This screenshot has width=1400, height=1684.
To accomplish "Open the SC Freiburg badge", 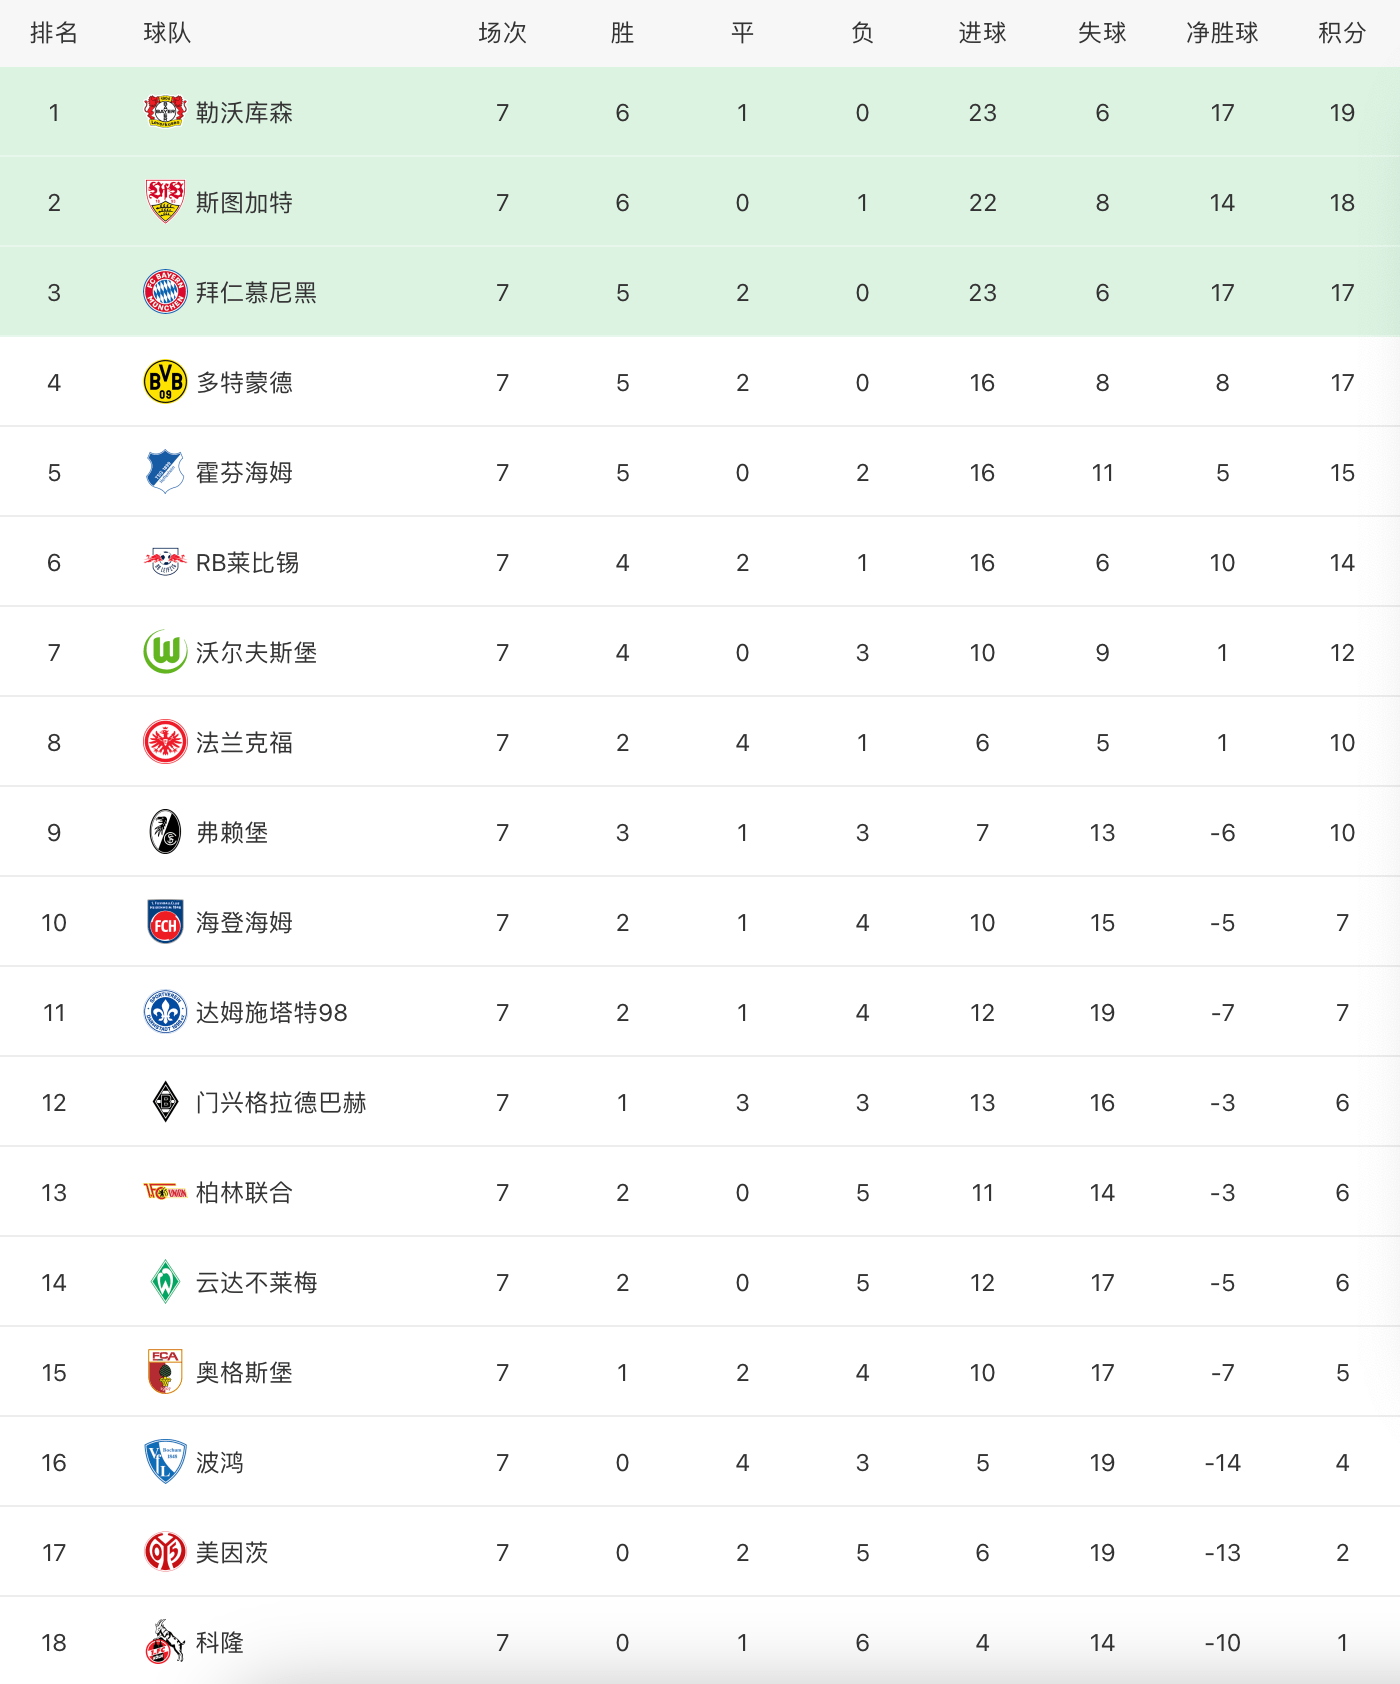I will coord(165,831).
